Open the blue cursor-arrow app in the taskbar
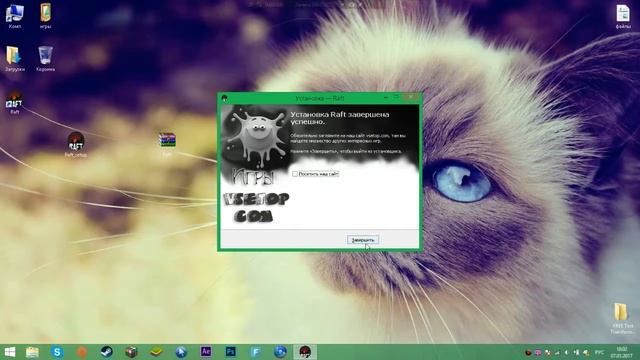This screenshot has height=360, width=640. point(181,352)
